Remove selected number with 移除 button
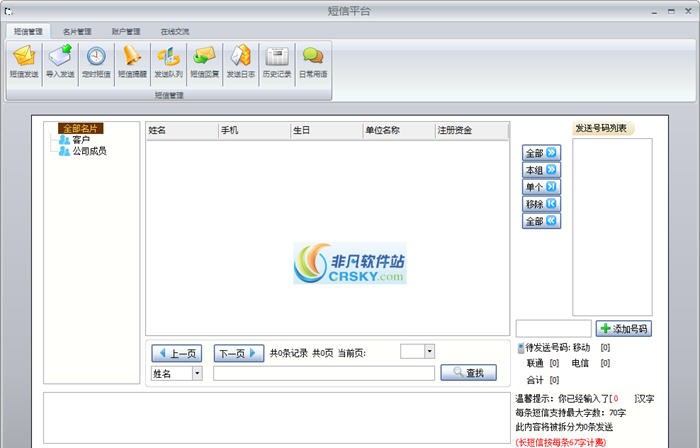 (x=541, y=204)
